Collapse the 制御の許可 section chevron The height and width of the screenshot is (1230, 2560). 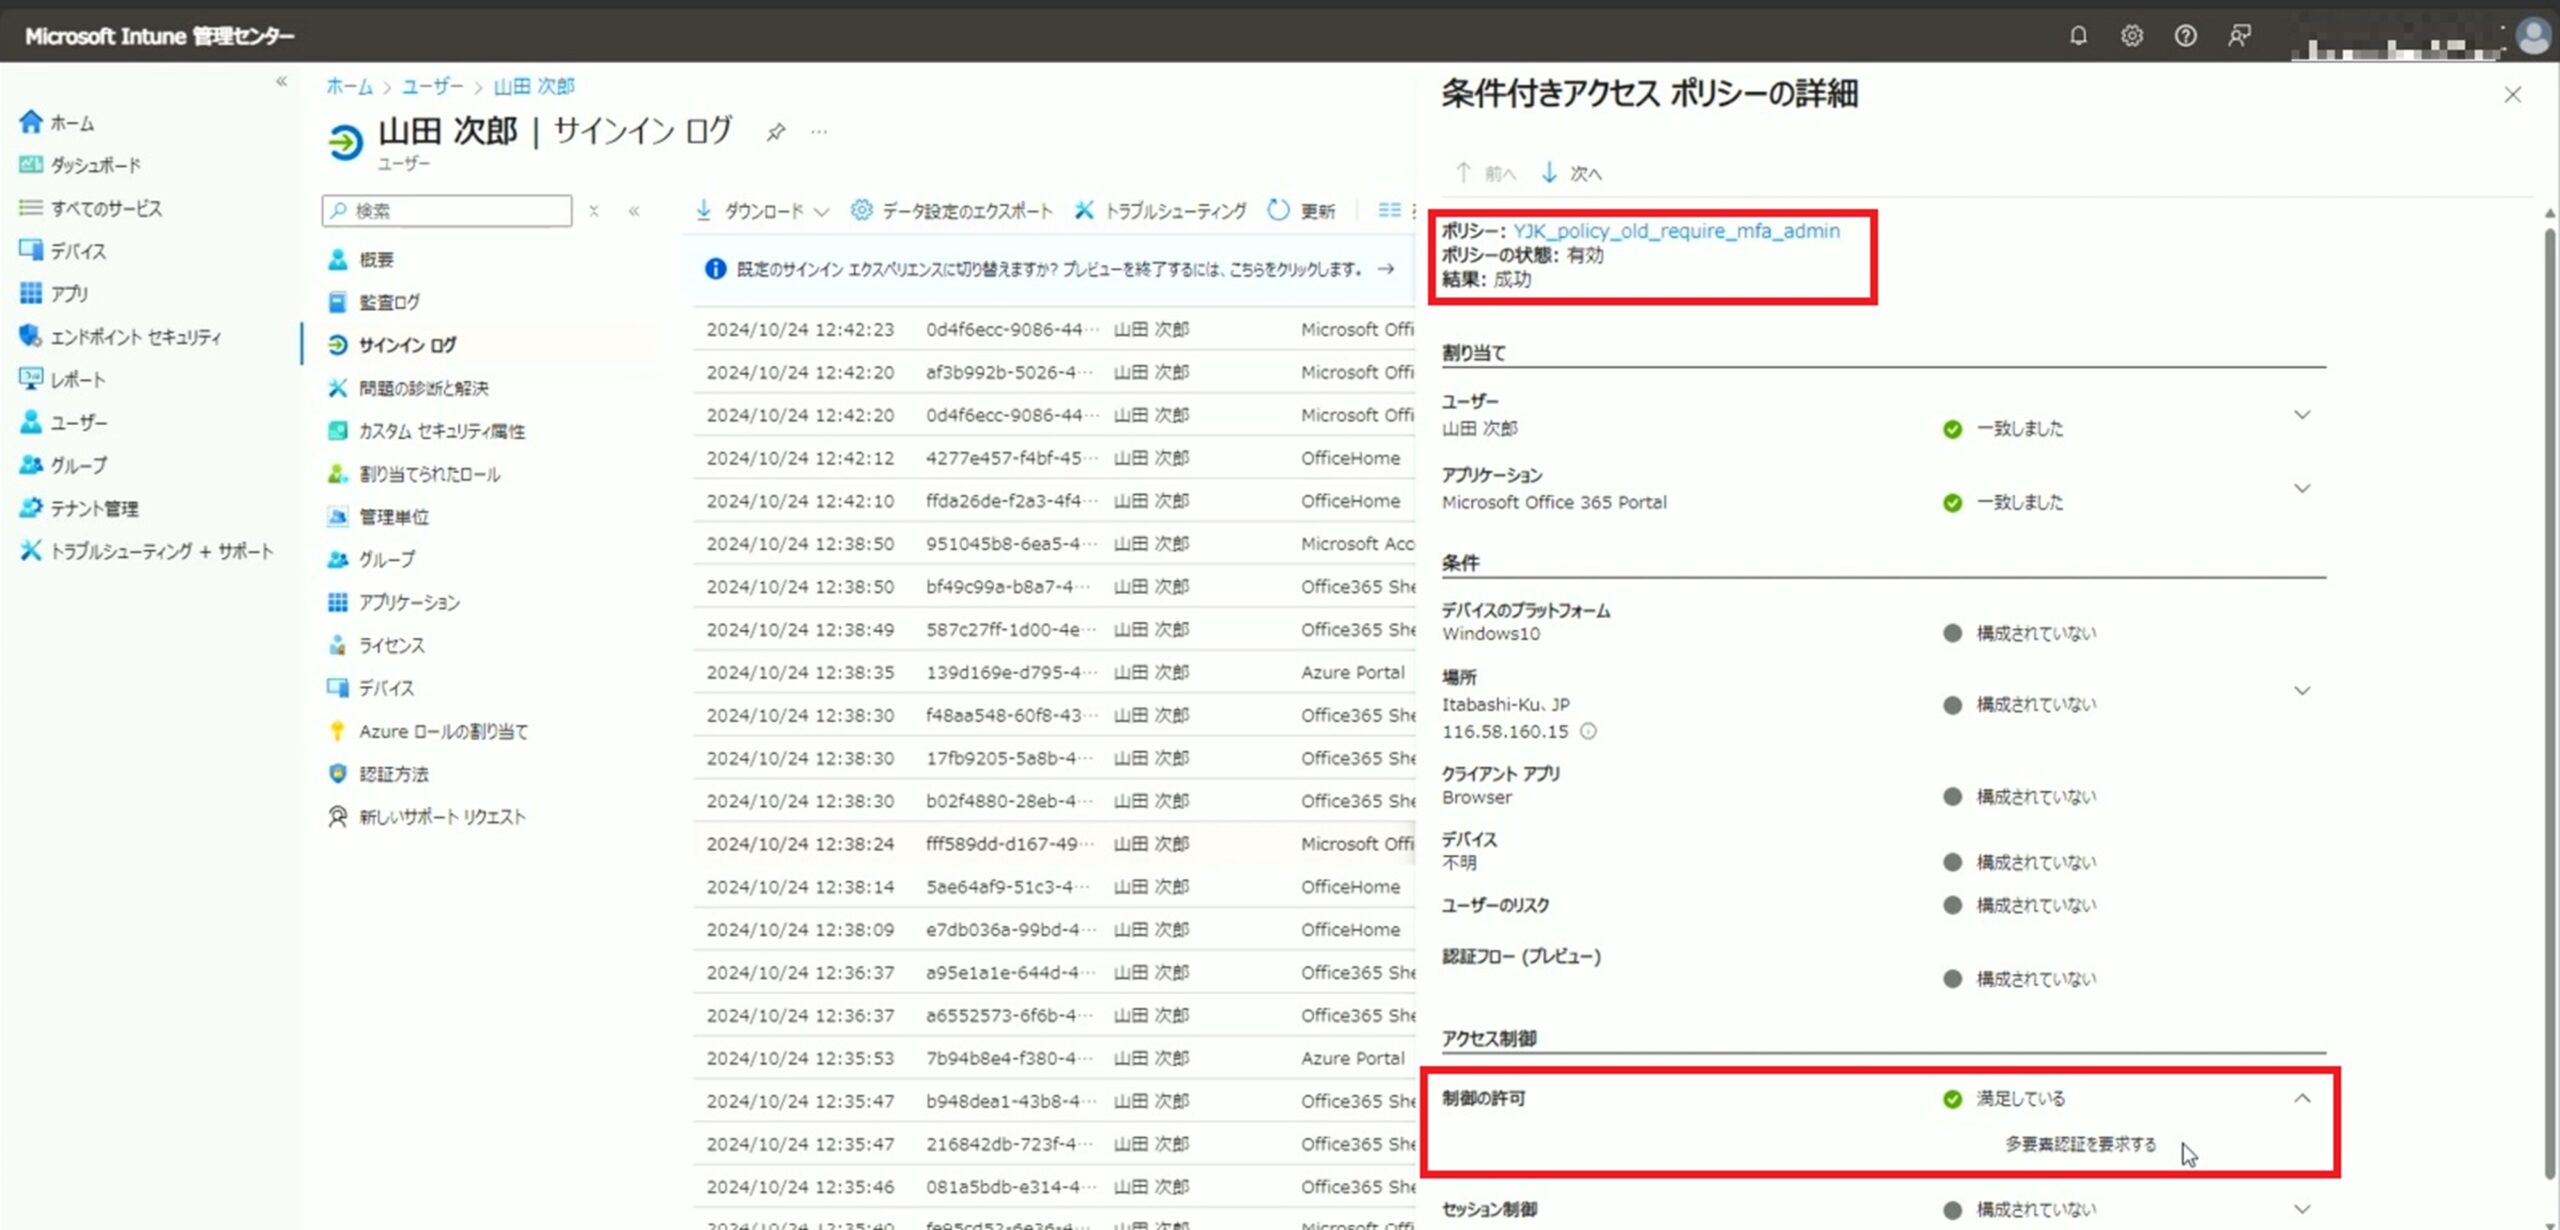(2302, 1098)
